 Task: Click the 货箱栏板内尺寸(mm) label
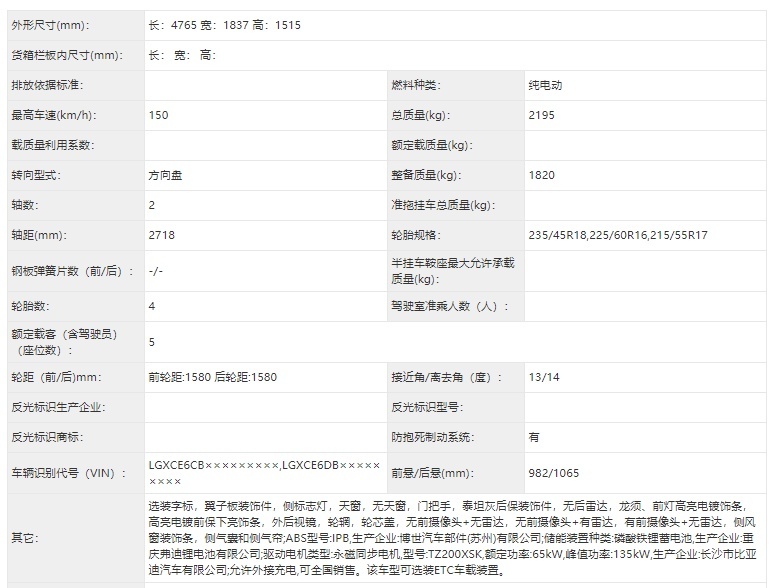pos(67,55)
